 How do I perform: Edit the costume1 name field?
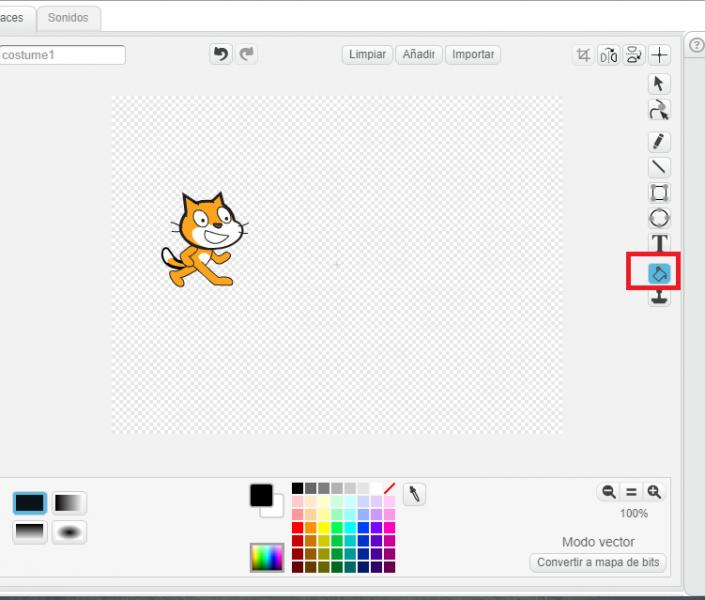pyautogui.click(x=62, y=55)
